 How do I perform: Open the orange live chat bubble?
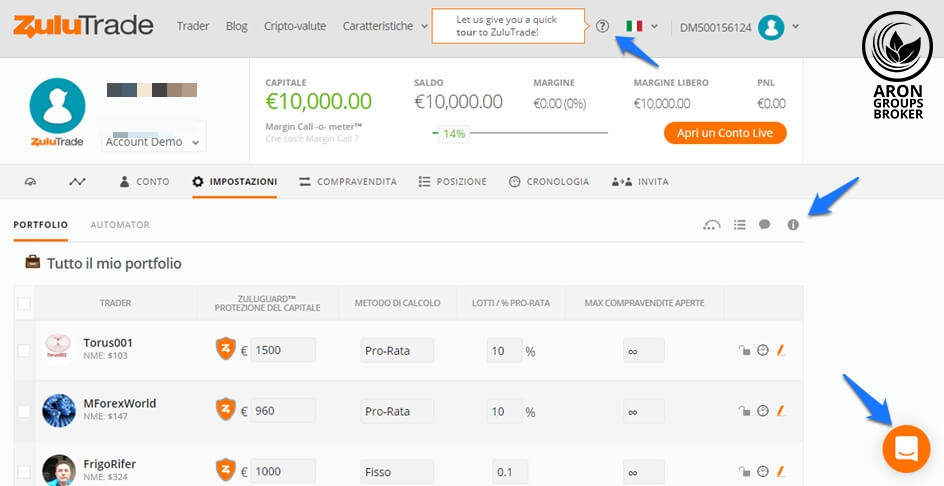point(907,448)
